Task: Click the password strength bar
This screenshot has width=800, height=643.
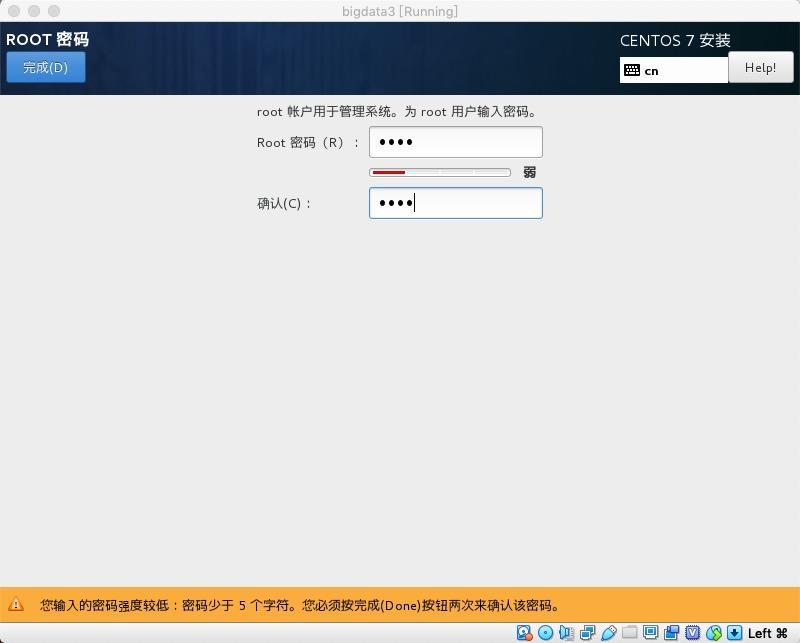Action: coord(440,172)
